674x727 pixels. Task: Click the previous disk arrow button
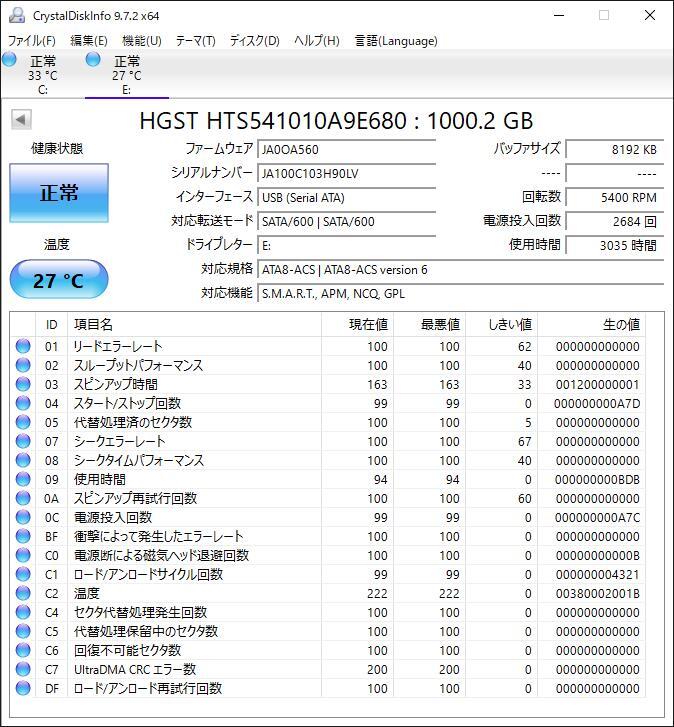click(21, 120)
